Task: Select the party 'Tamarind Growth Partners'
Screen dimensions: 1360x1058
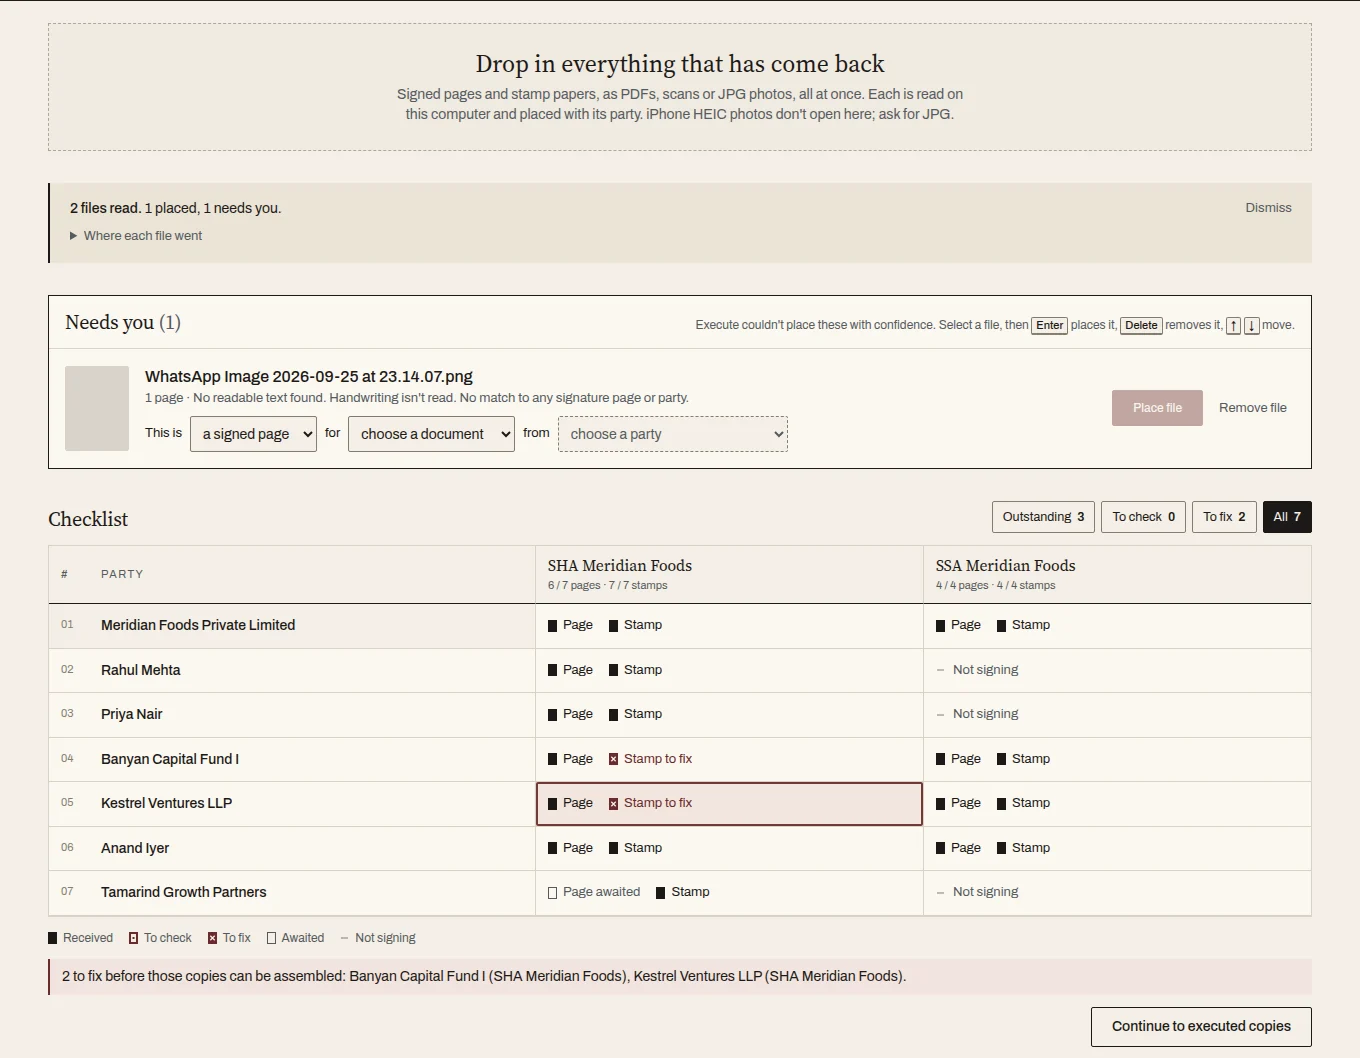Action: point(183,892)
